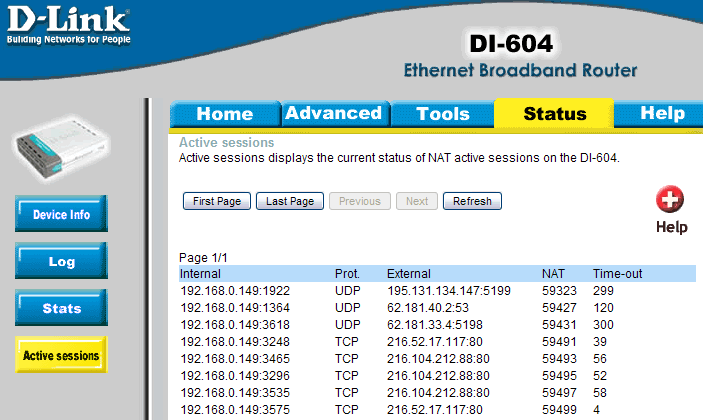Click the Ethernet Broadband Router title

[520, 70]
